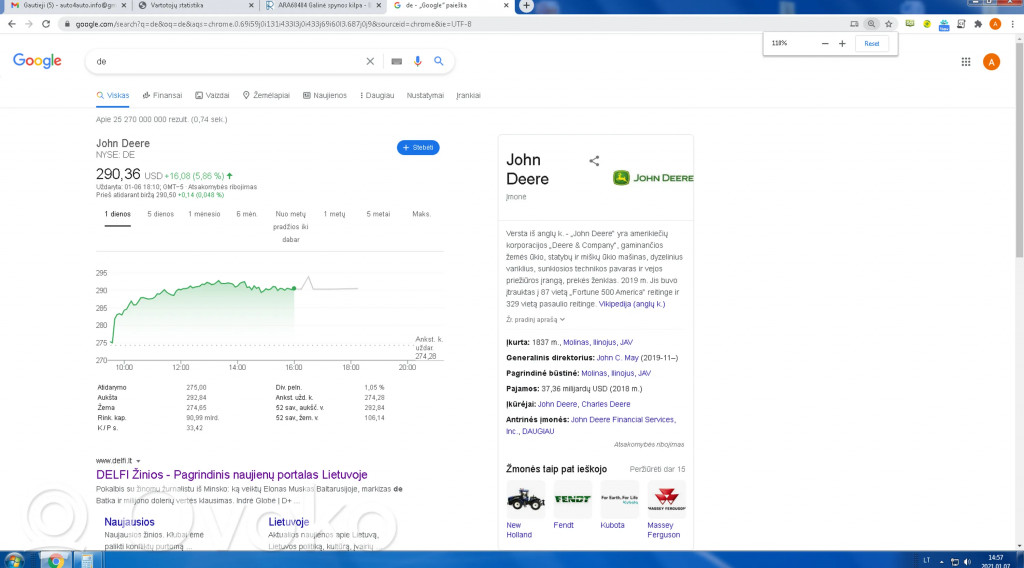
Task: Open the DELFI Žinios search result
Action: [231, 474]
